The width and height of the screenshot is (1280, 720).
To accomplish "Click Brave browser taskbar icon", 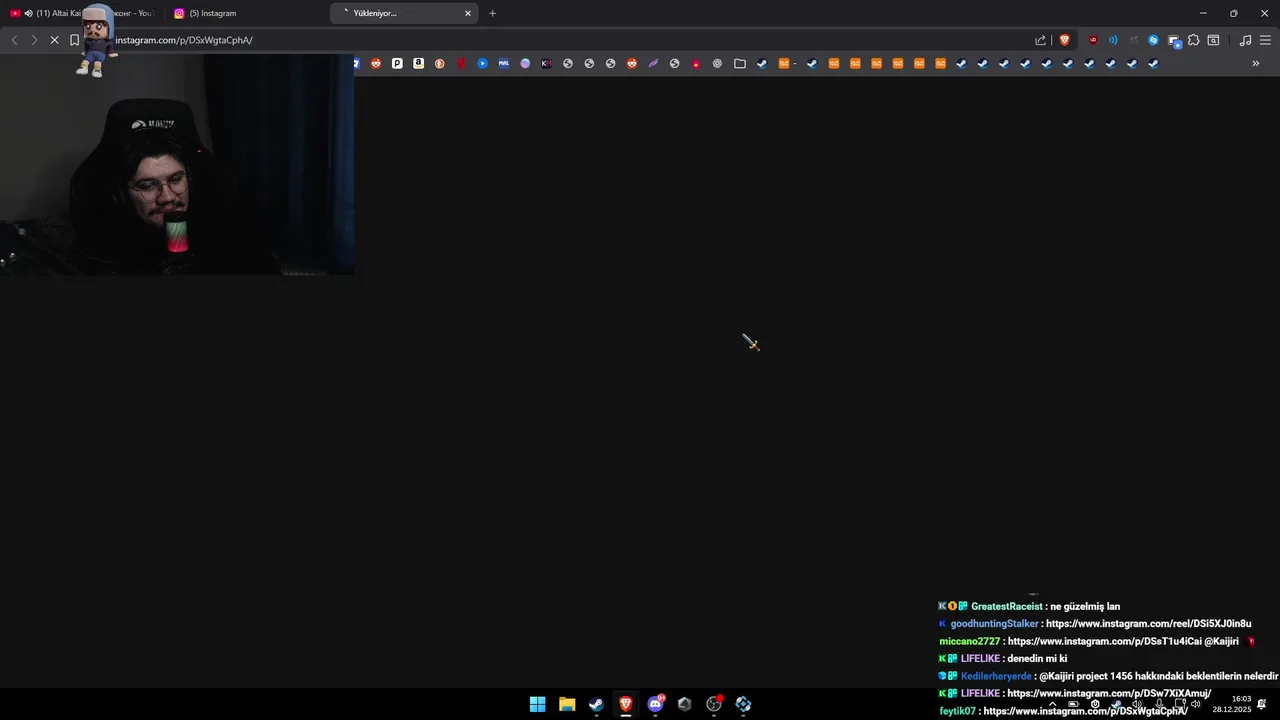I will pos(626,704).
